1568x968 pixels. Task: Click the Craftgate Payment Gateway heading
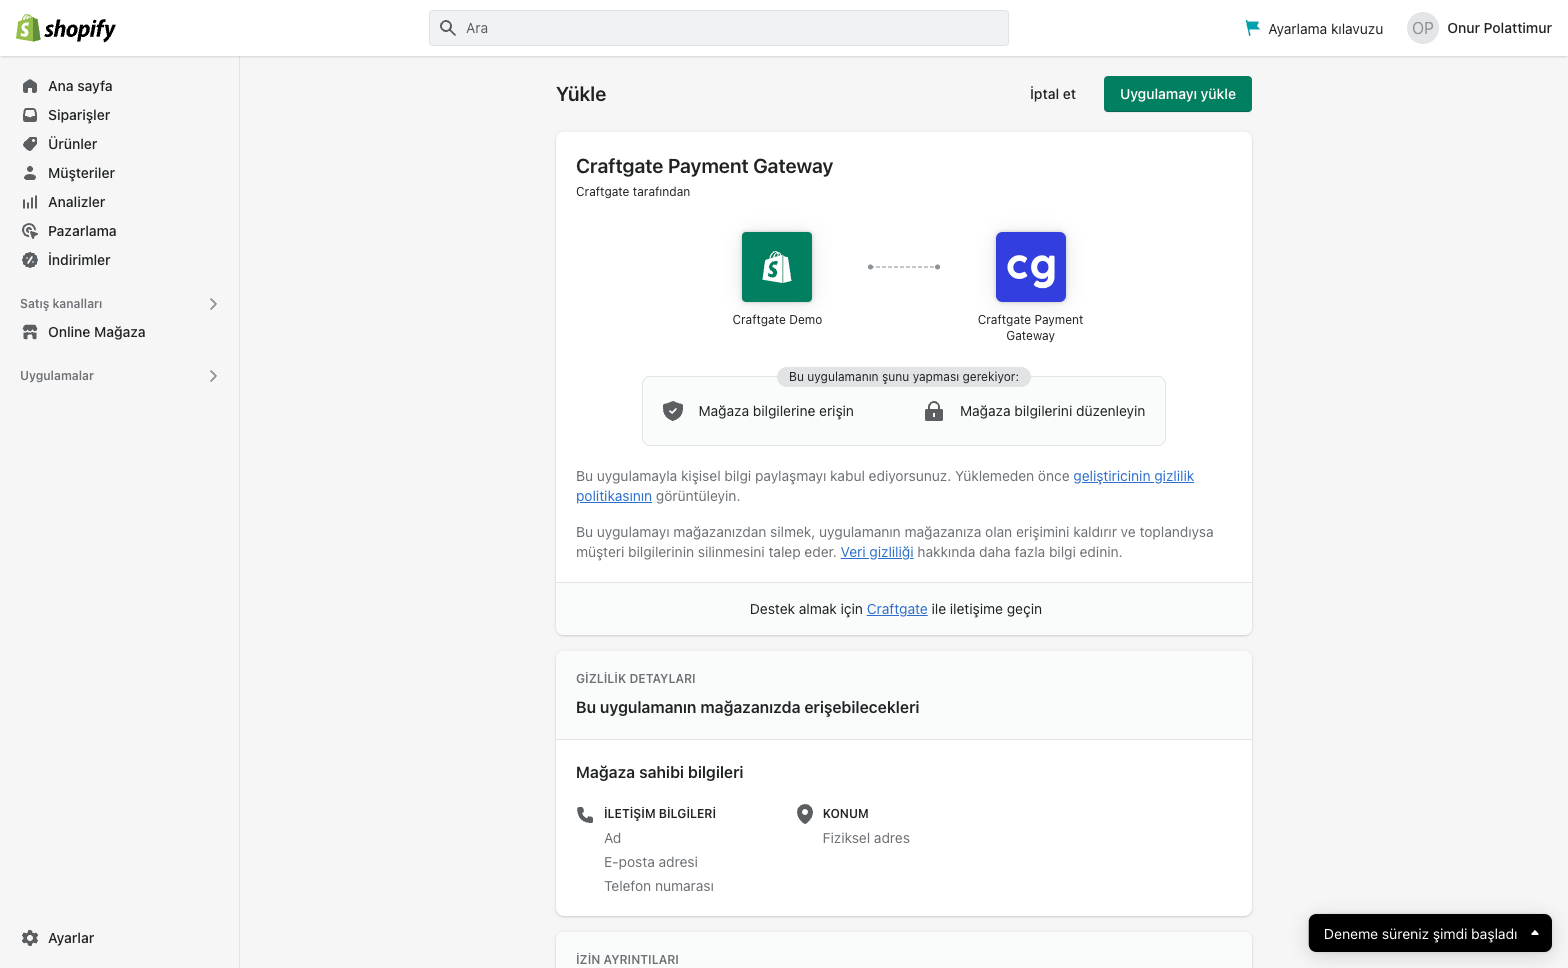704,166
